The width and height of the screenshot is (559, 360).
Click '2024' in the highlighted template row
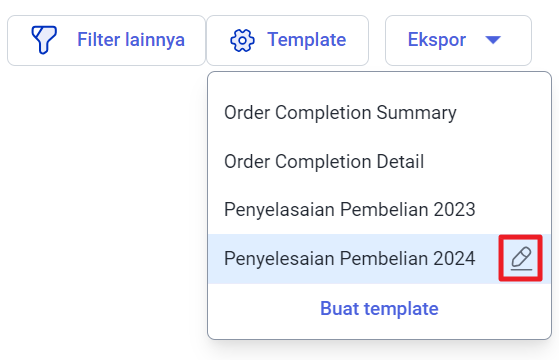454,258
